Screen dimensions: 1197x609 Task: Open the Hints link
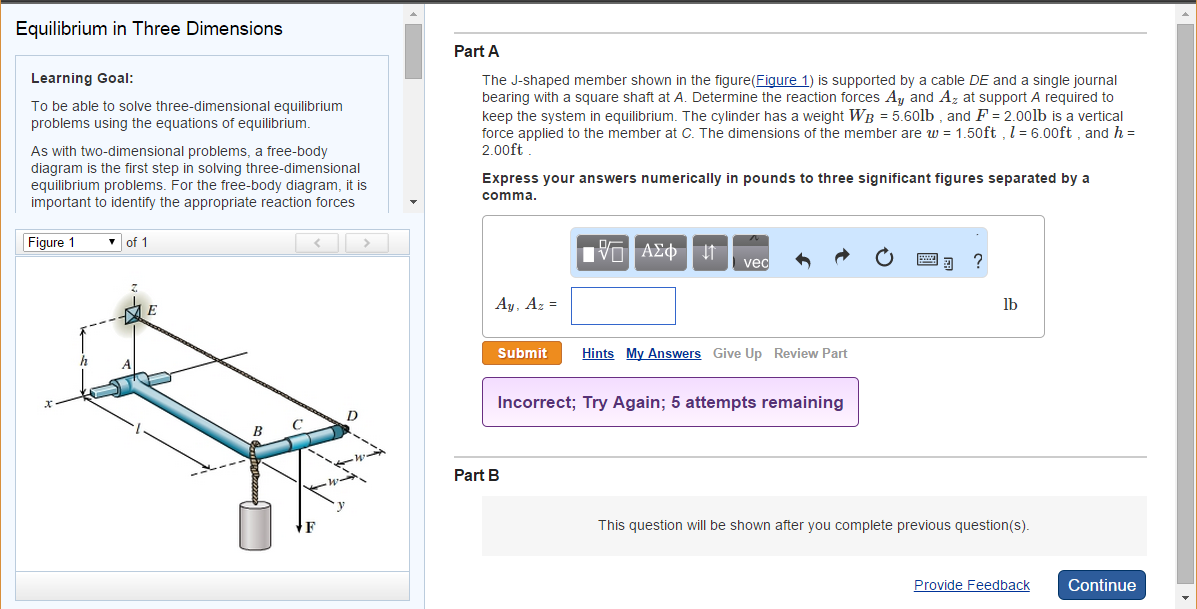597,353
